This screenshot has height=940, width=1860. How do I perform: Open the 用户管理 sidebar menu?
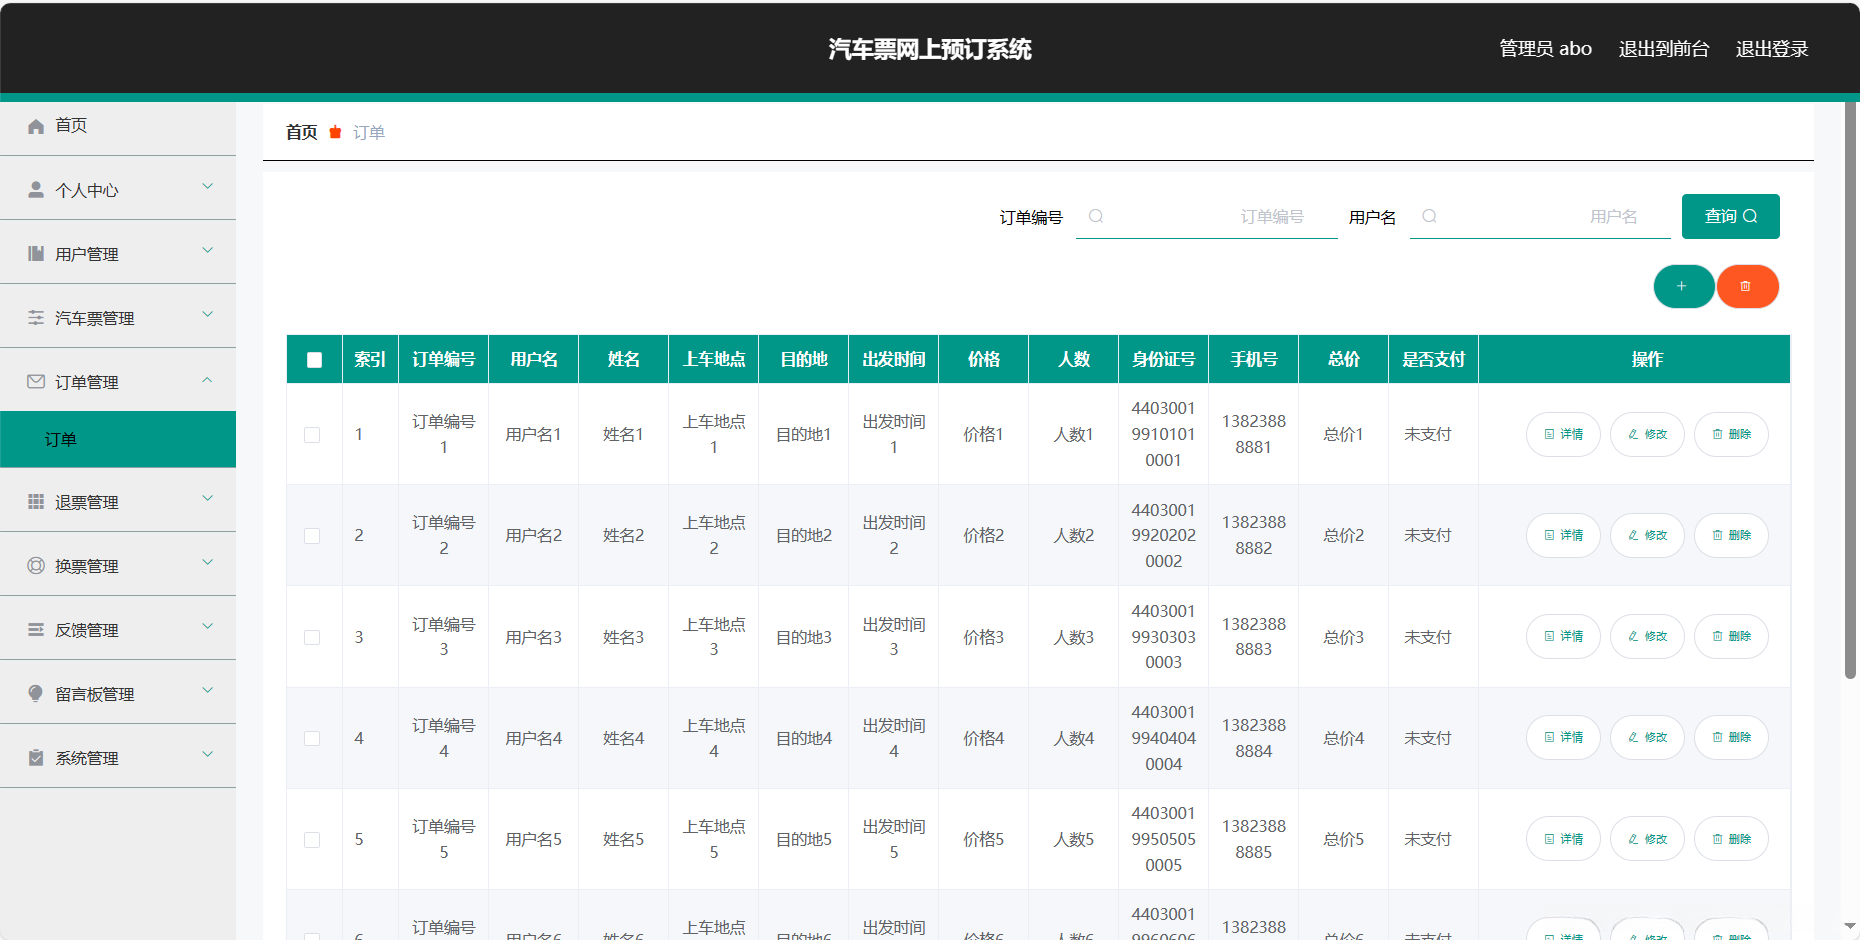point(118,254)
